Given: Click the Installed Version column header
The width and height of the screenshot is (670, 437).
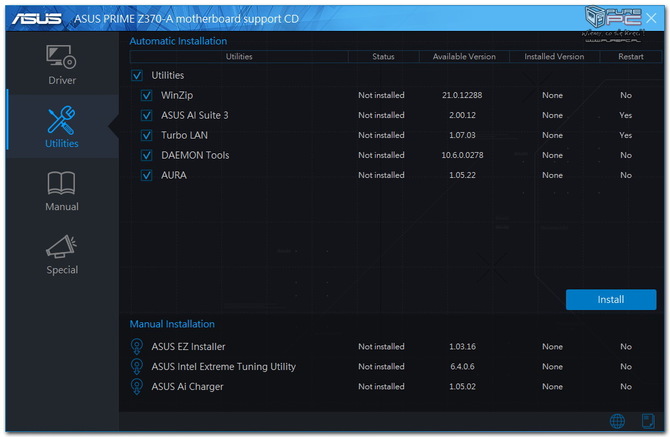Looking at the screenshot, I should pos(554,56).
